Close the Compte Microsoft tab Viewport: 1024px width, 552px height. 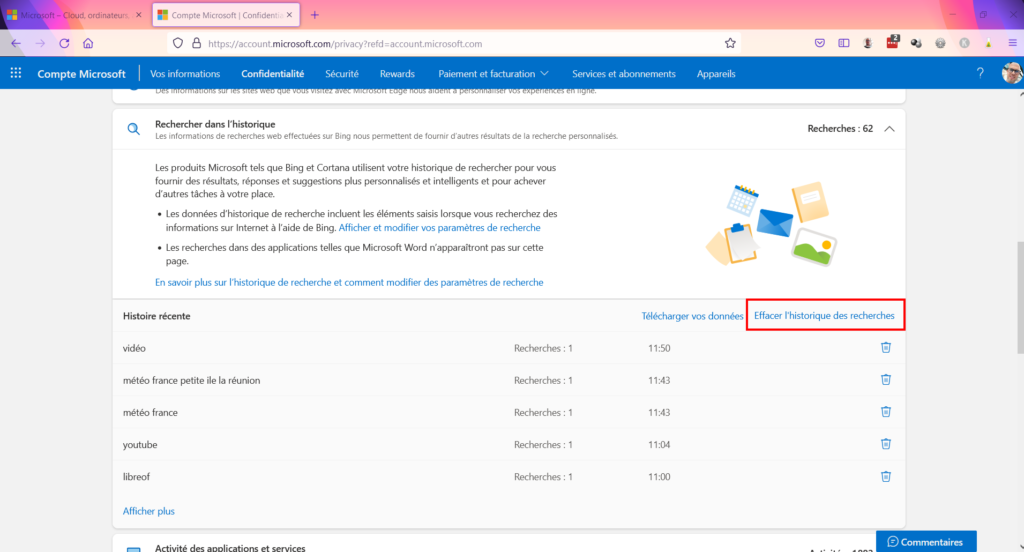[x=289, y=15]
